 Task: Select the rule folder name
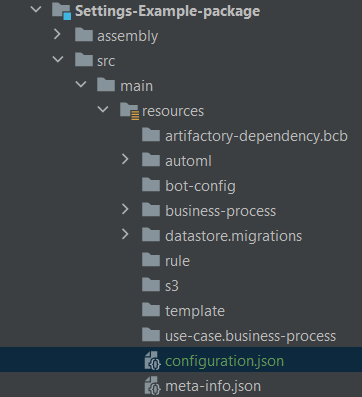click(x=177, y=261)
